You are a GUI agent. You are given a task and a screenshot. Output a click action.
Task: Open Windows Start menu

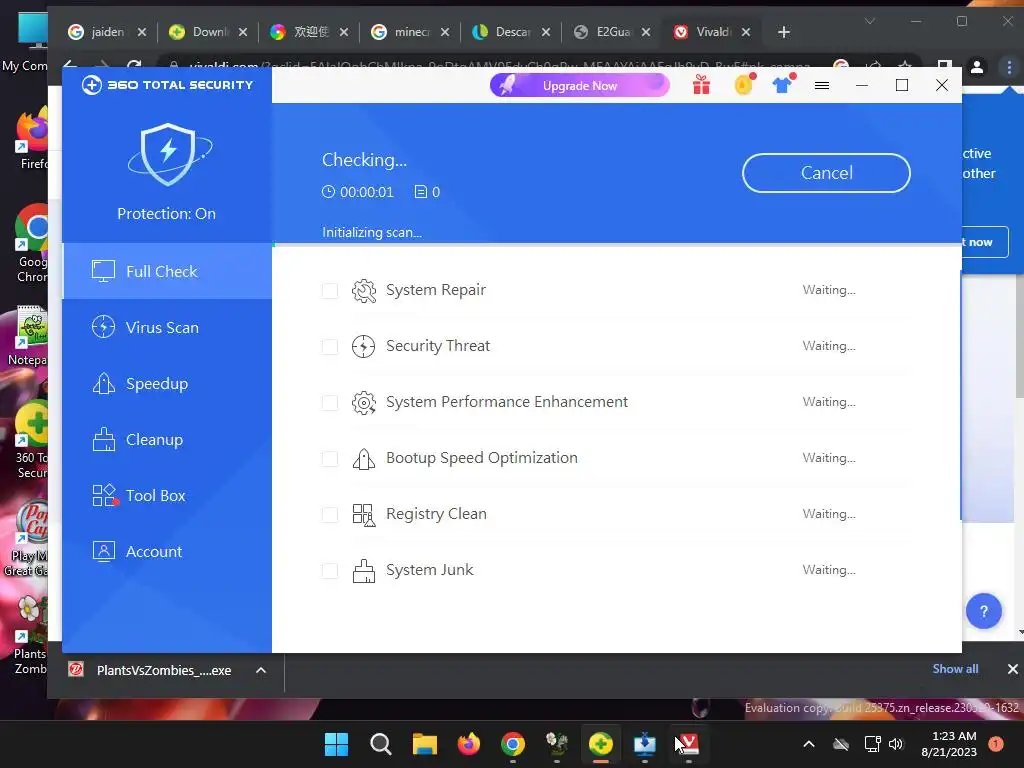(x=336, y=744)
